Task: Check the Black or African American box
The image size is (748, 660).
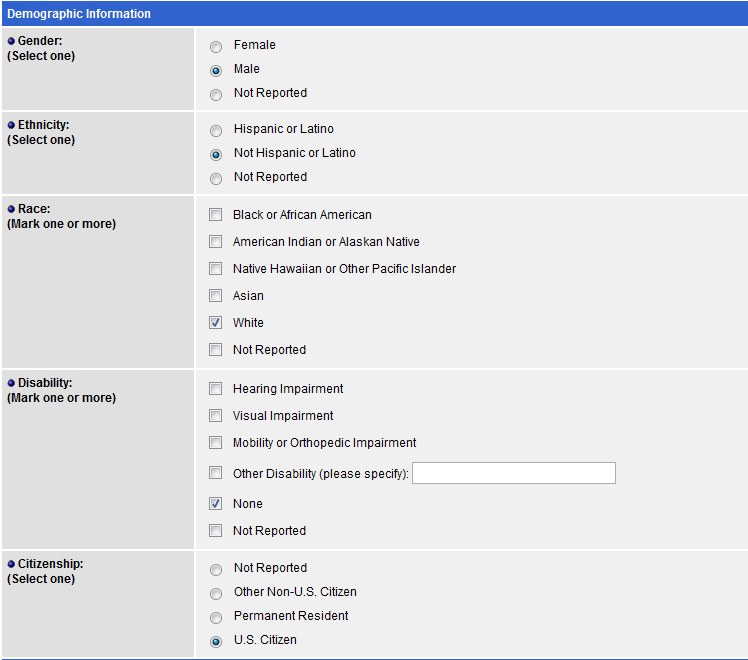Action: (x=215, y=215)
